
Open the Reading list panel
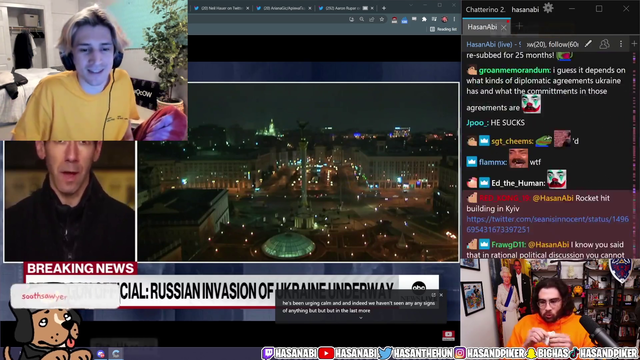tap(443, 29)
